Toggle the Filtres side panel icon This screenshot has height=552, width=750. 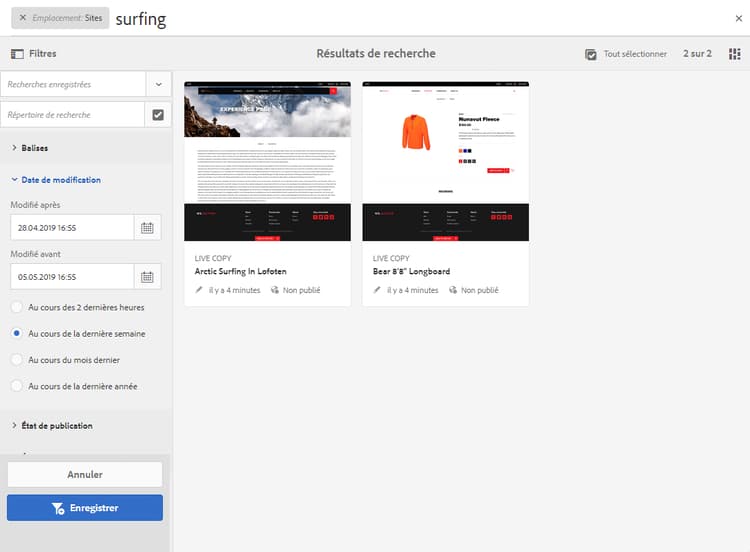pyautogui.click(x=17, y=54)
